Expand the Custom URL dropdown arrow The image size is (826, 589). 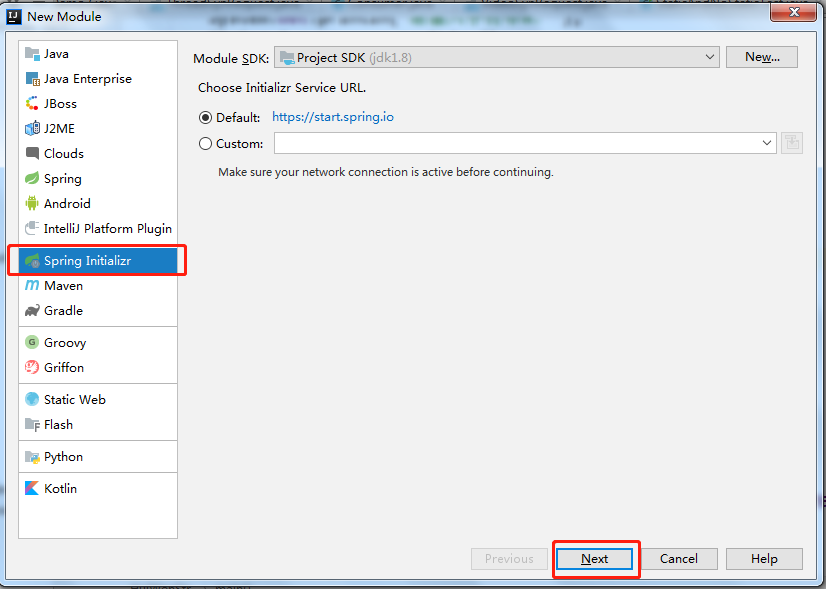pos(766,143)
